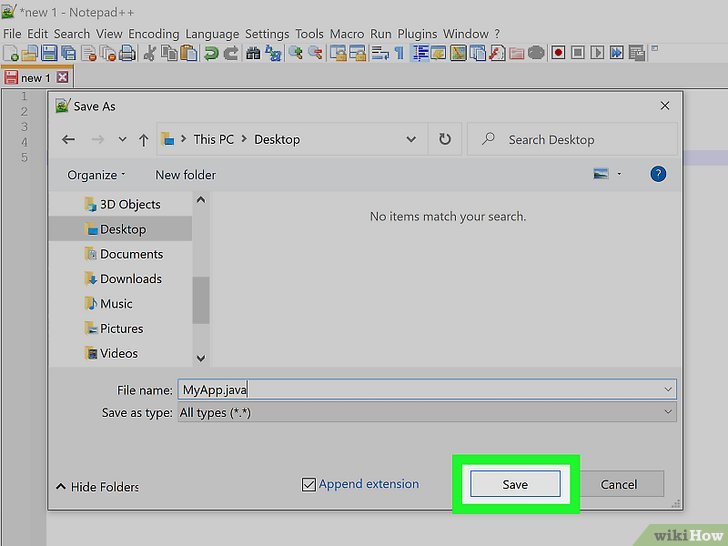The image size is (728, 546).
Task: Click the File name input field
Action: pyautogui.click(x=427, y=390)
